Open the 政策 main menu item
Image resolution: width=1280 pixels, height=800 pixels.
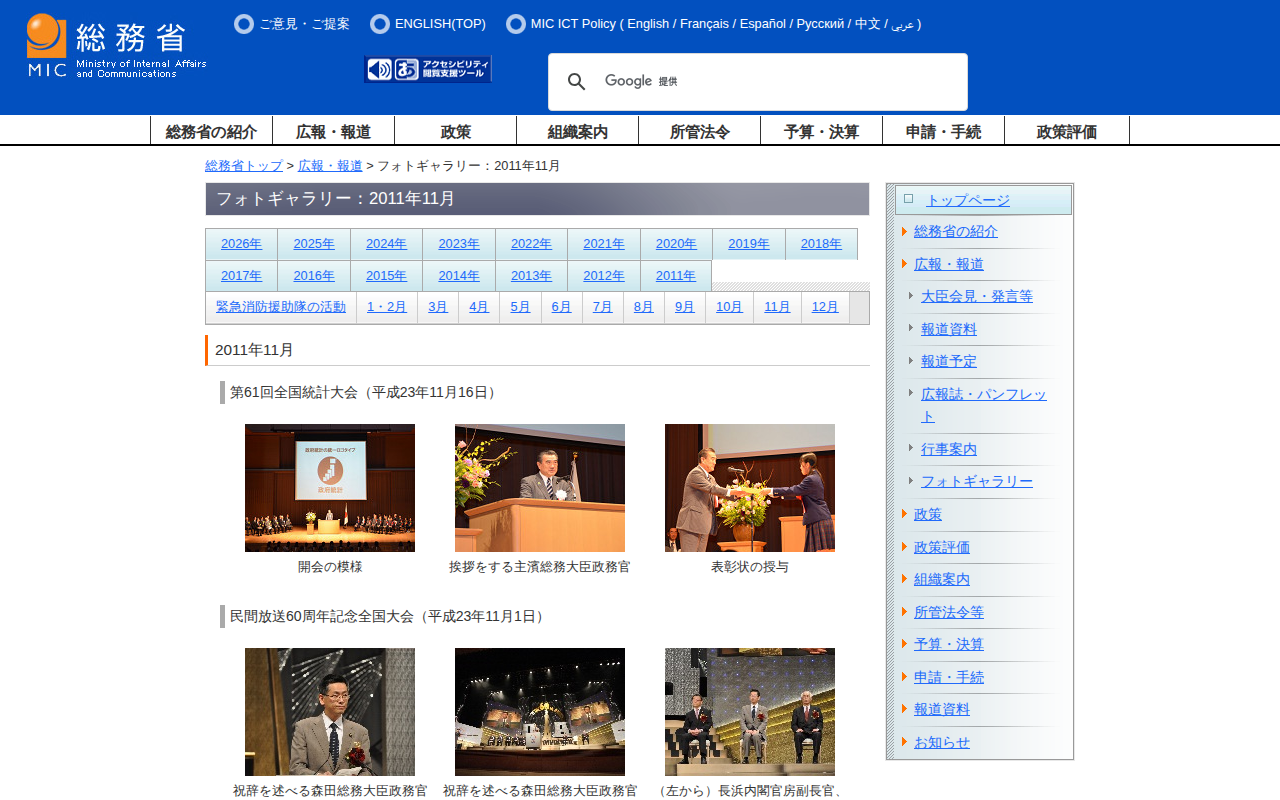pyautogui.click(x=455, y=131)
